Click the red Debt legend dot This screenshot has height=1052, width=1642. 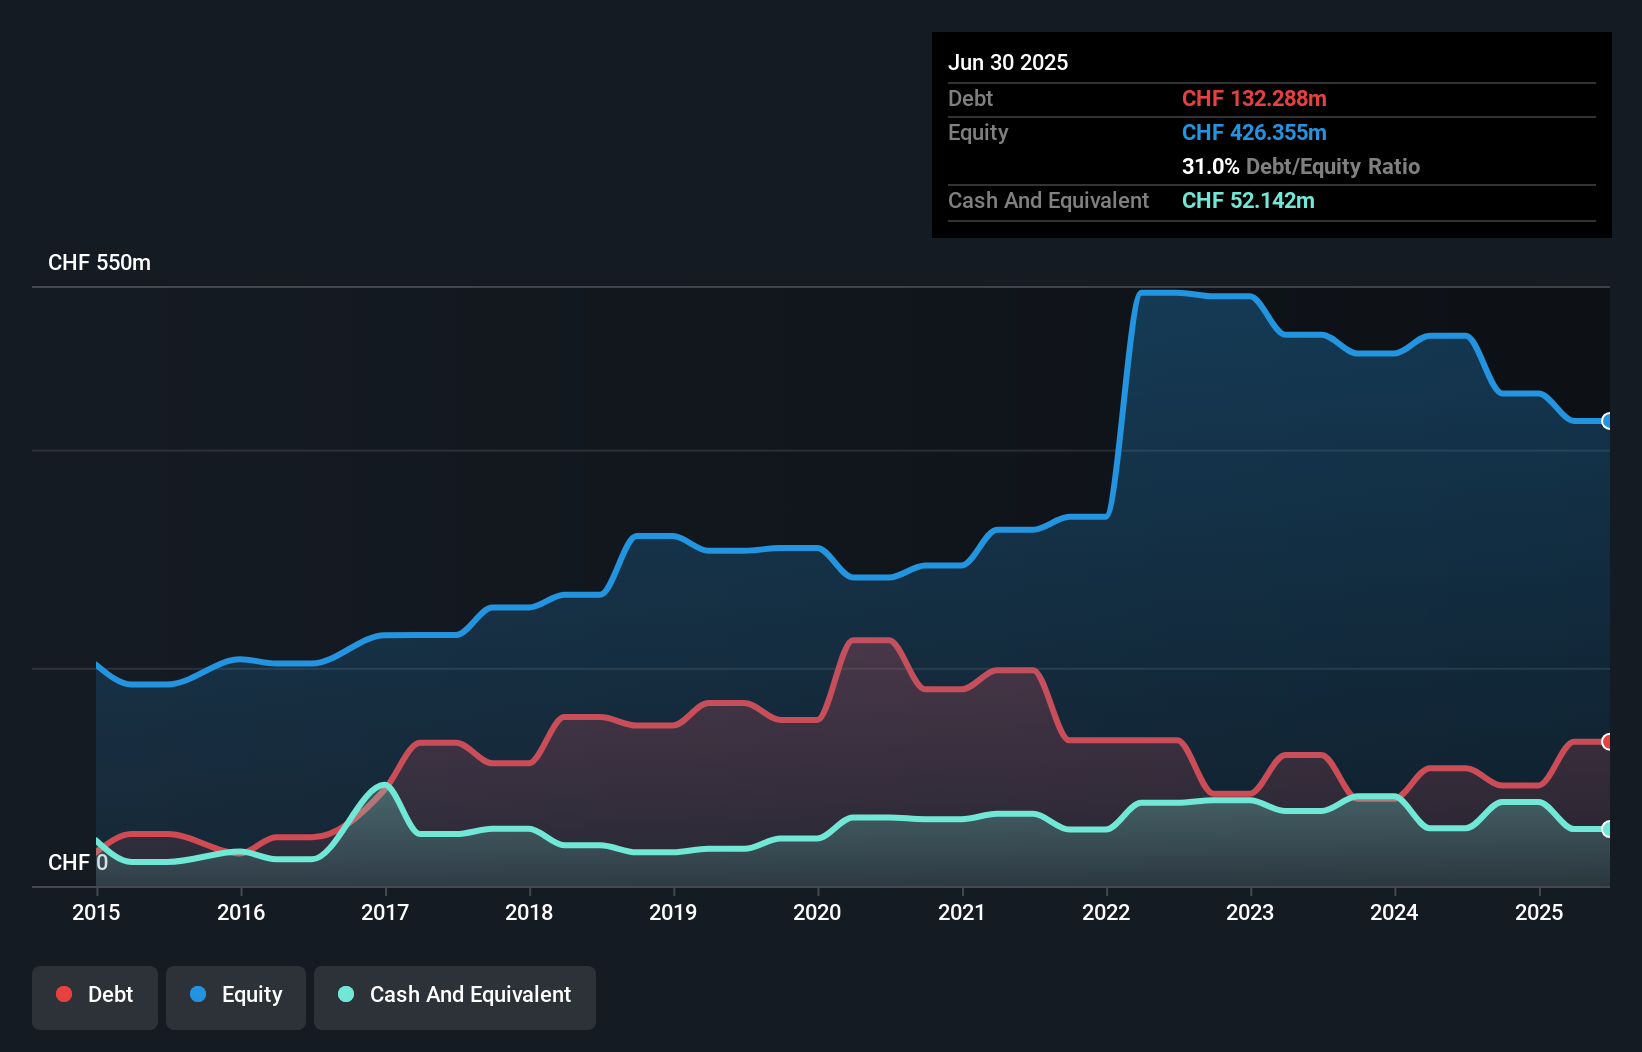pos(63,994)
